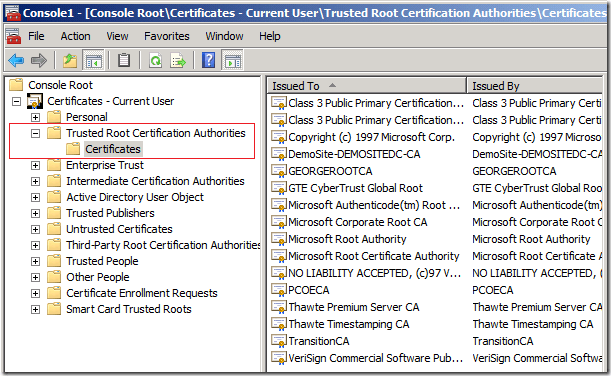Expand Active Directory User Object node

pyautogui.click(x=35, y=198)
